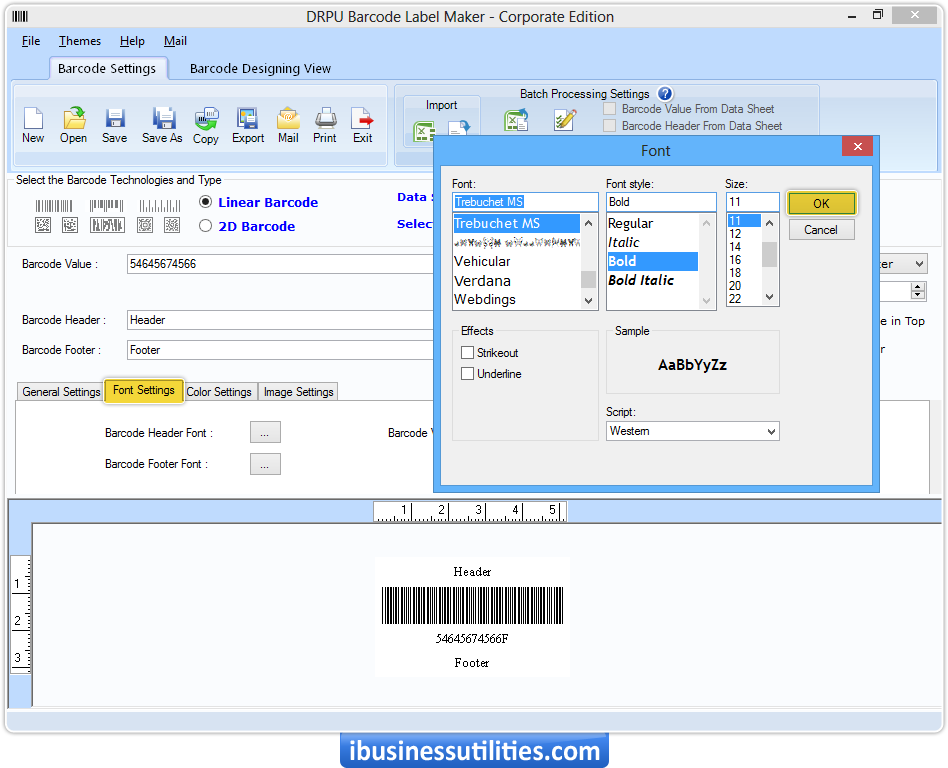This screenshot has width=948, height=768.
Task: Send the barcode with Mail icon
Action: (x=288, y=119)
